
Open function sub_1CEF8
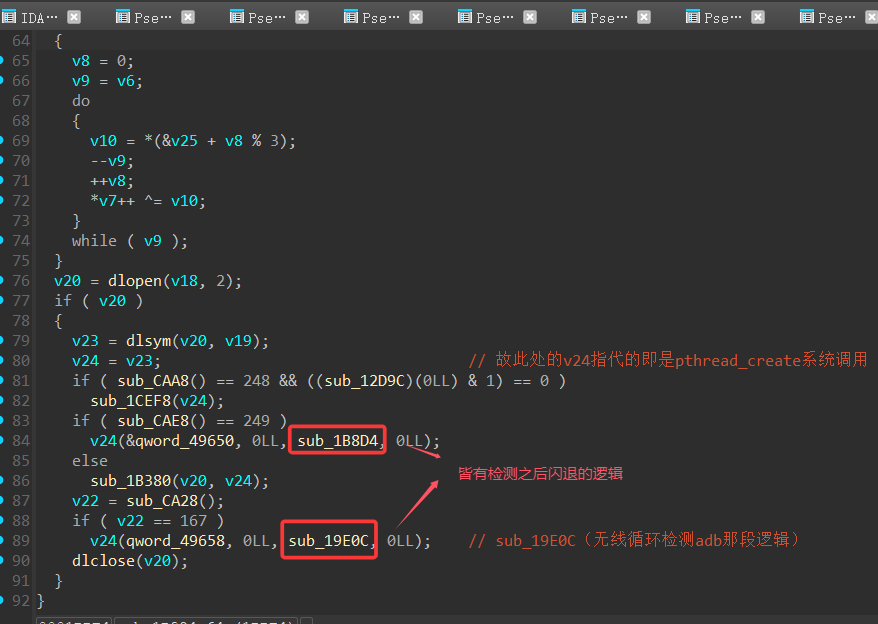(x=131, y=401)
